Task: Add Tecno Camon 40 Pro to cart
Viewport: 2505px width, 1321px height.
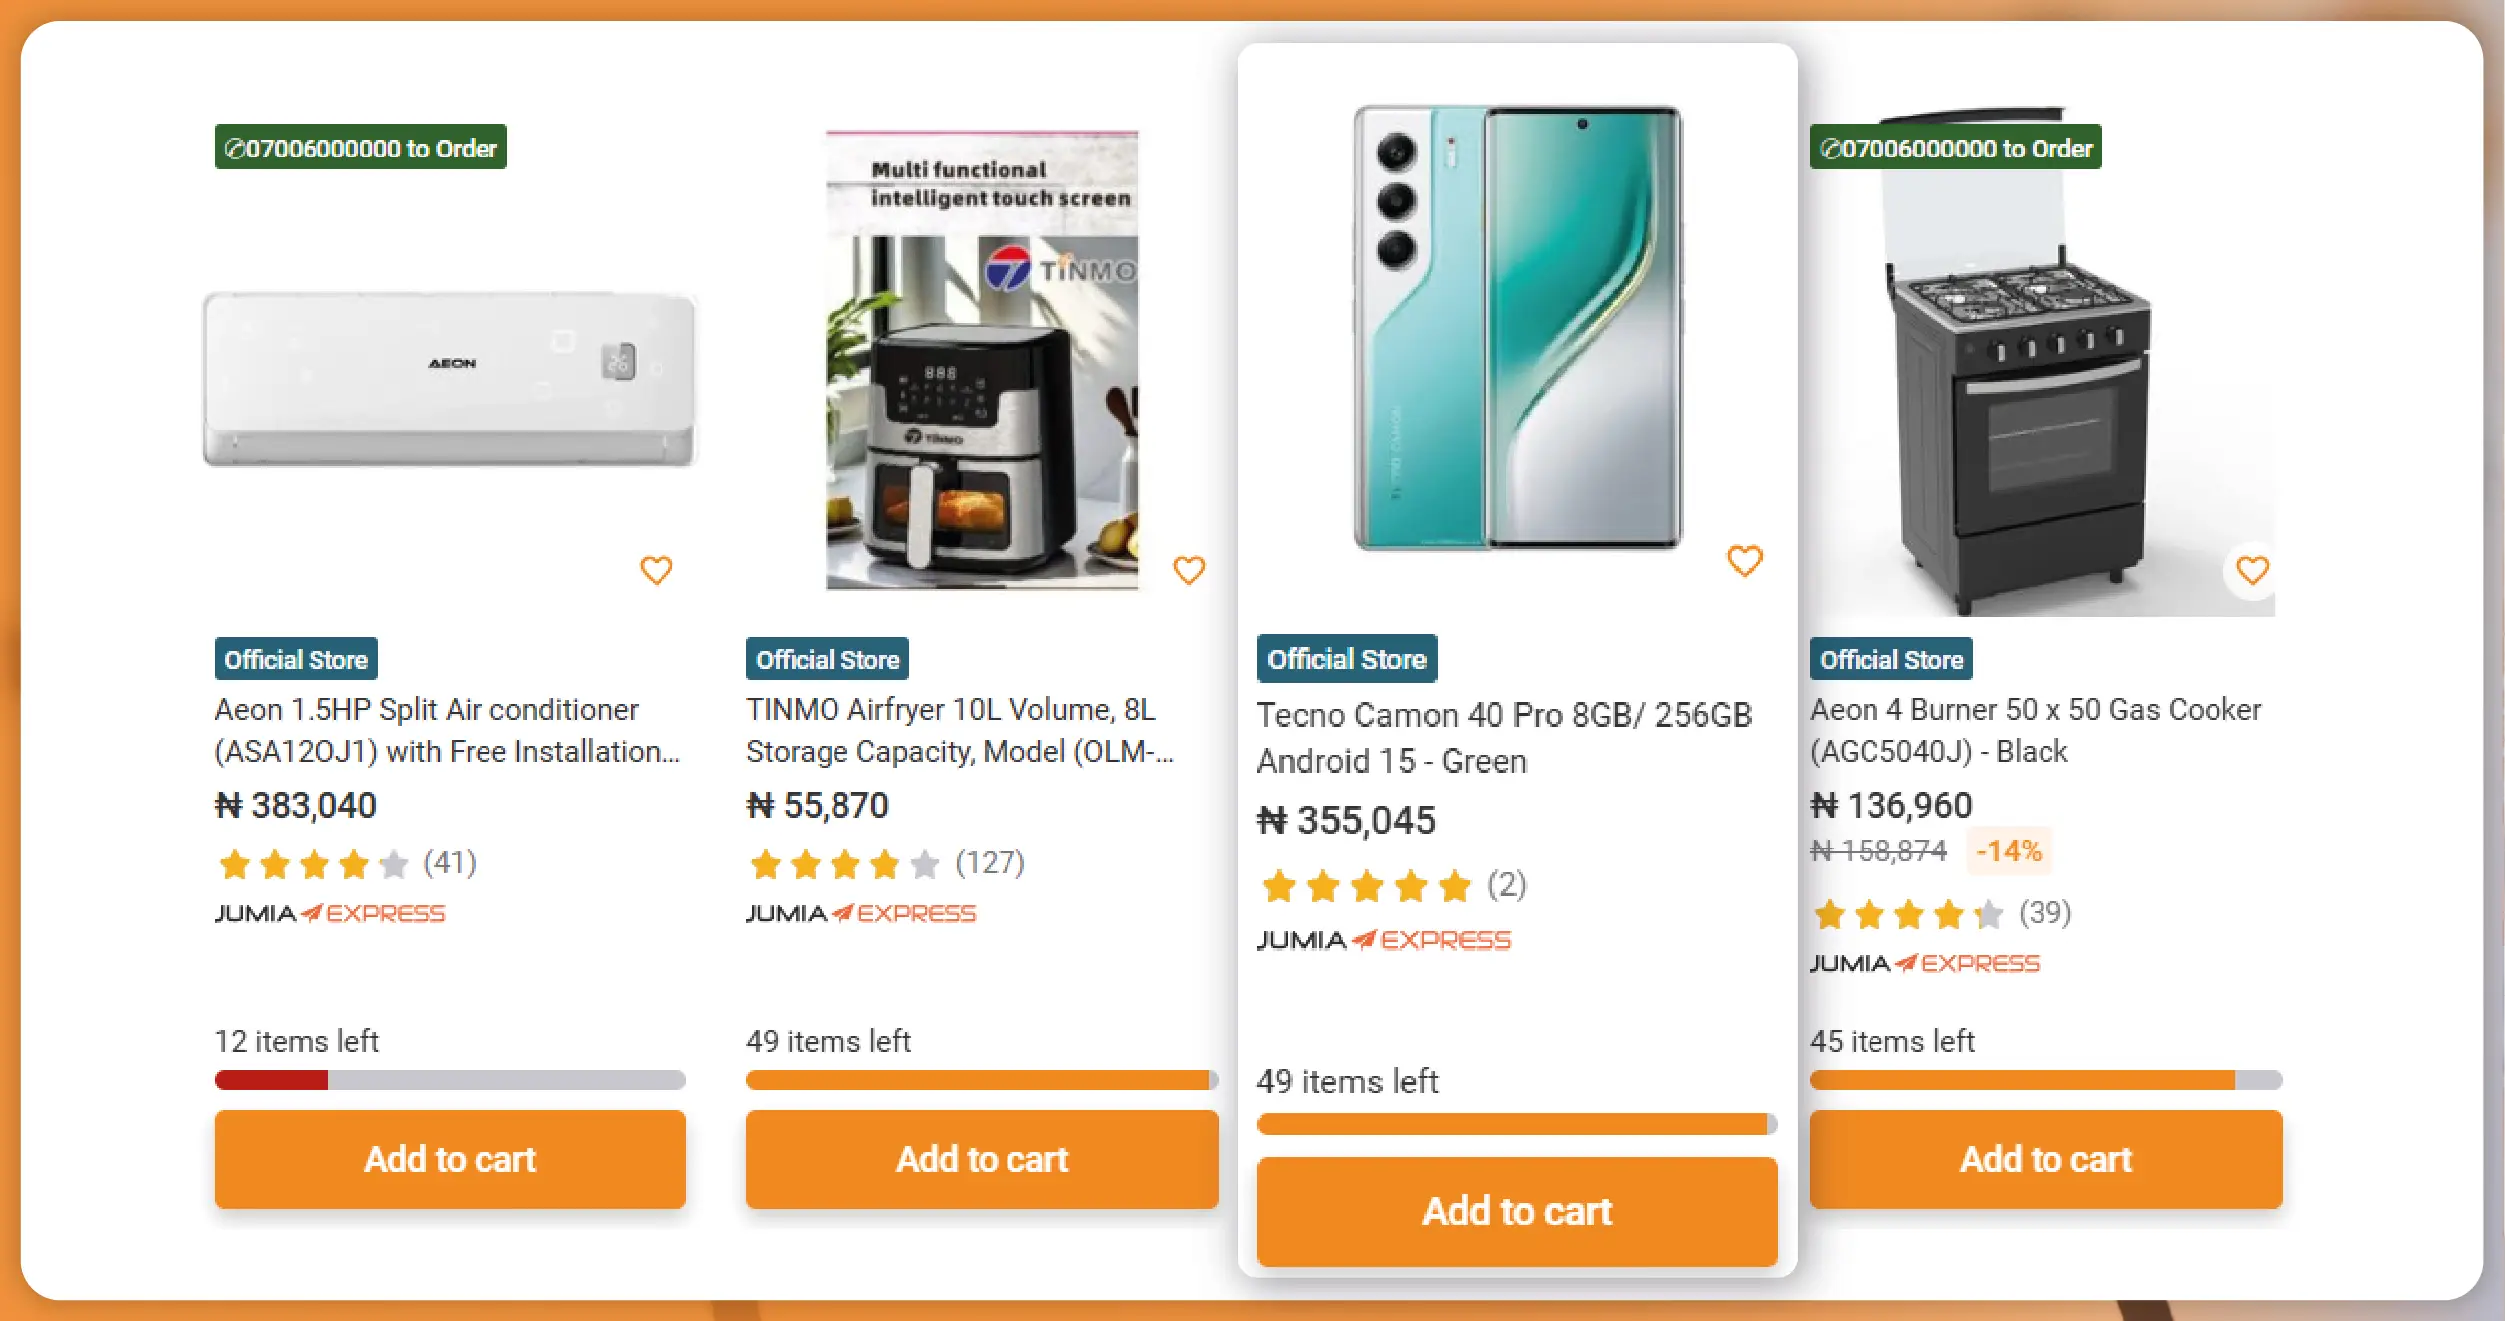Action: pyautogui.click(x=1517, y=1211)
